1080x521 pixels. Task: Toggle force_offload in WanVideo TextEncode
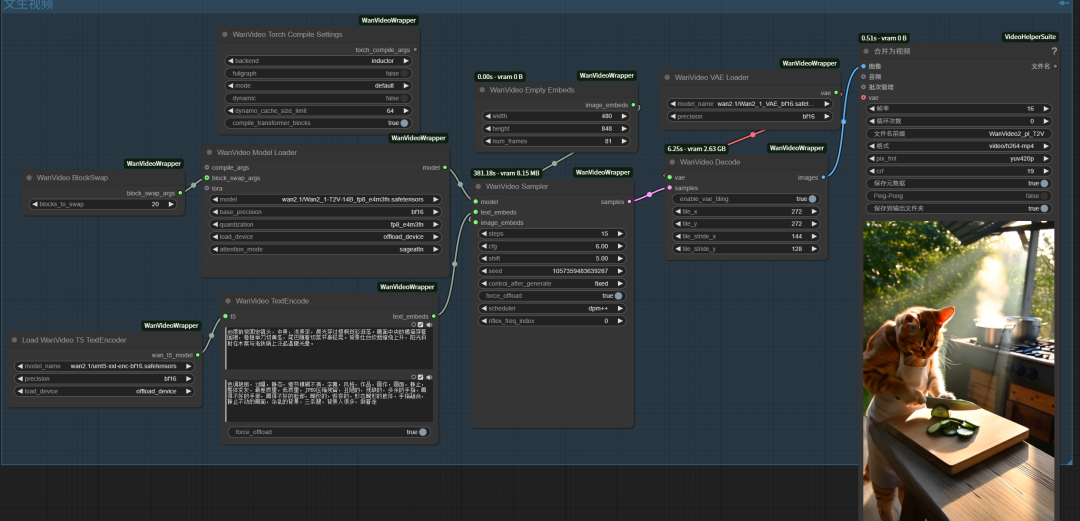[423, 432]
